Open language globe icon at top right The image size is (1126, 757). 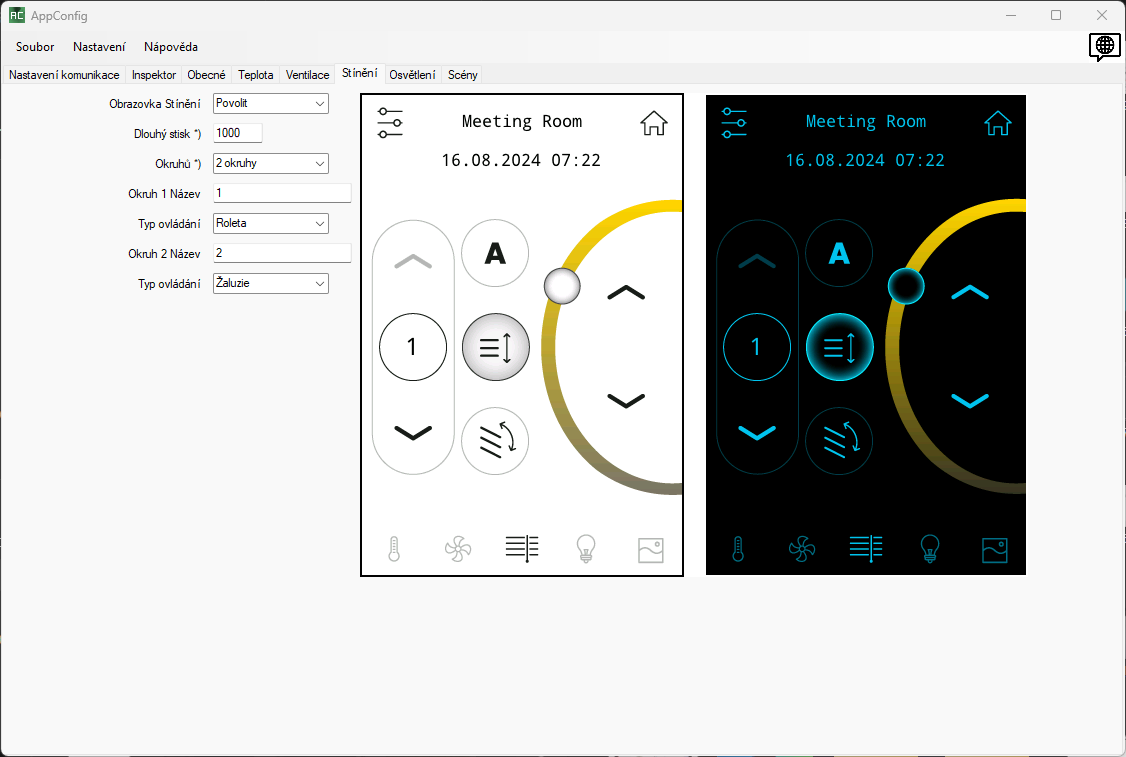pos(1104,47)
